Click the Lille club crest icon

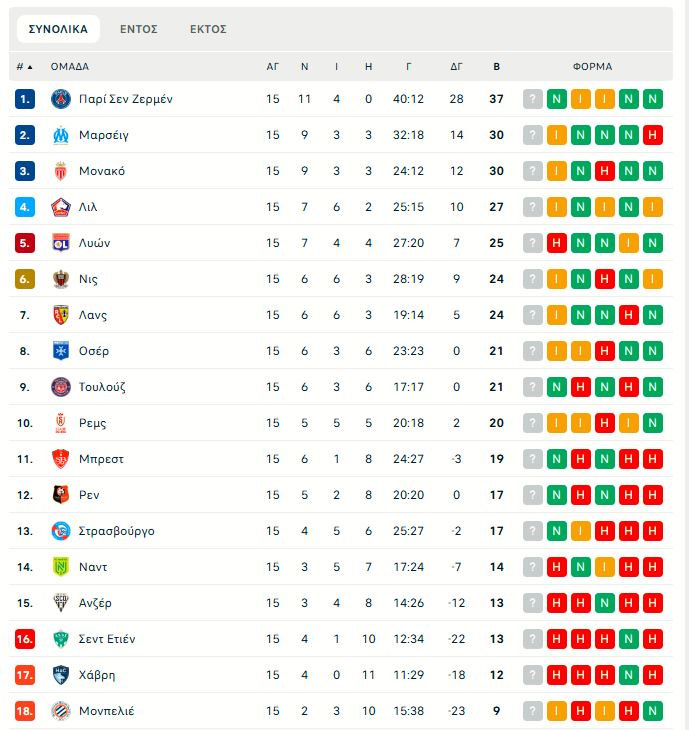pos(60,207)
